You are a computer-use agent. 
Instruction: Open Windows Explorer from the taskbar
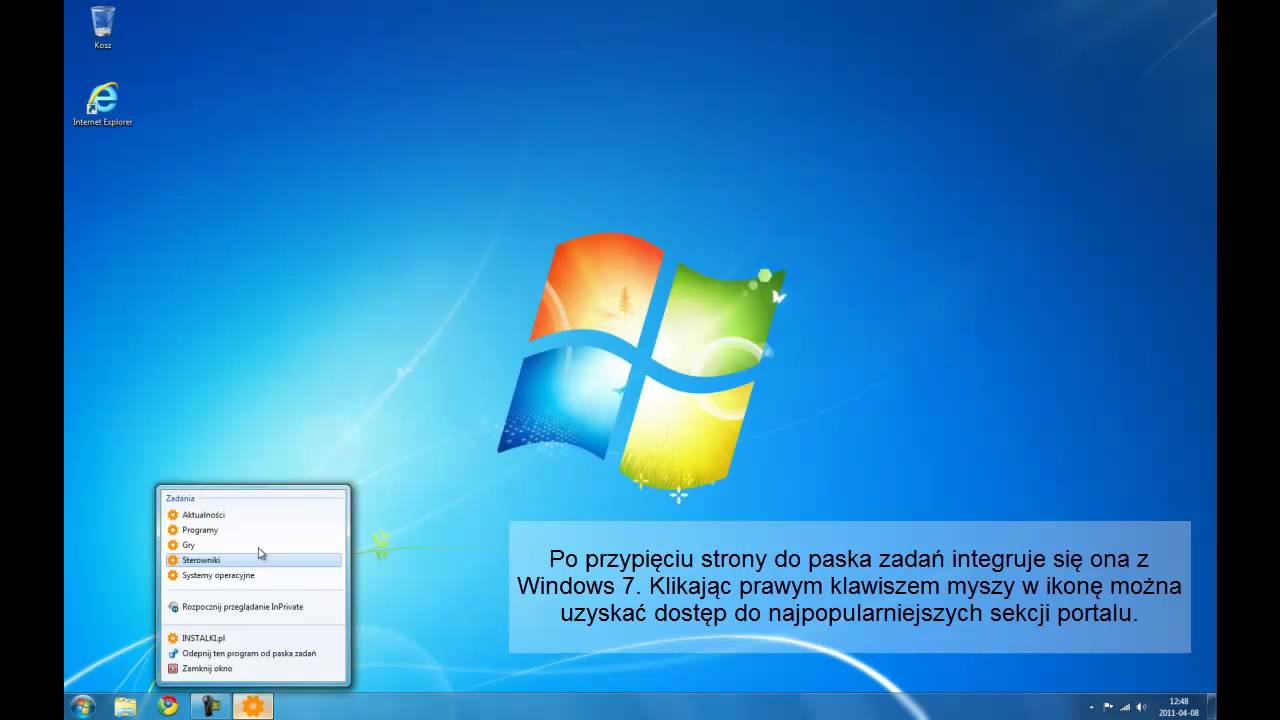pyautogui.click(x=125, y=706)
